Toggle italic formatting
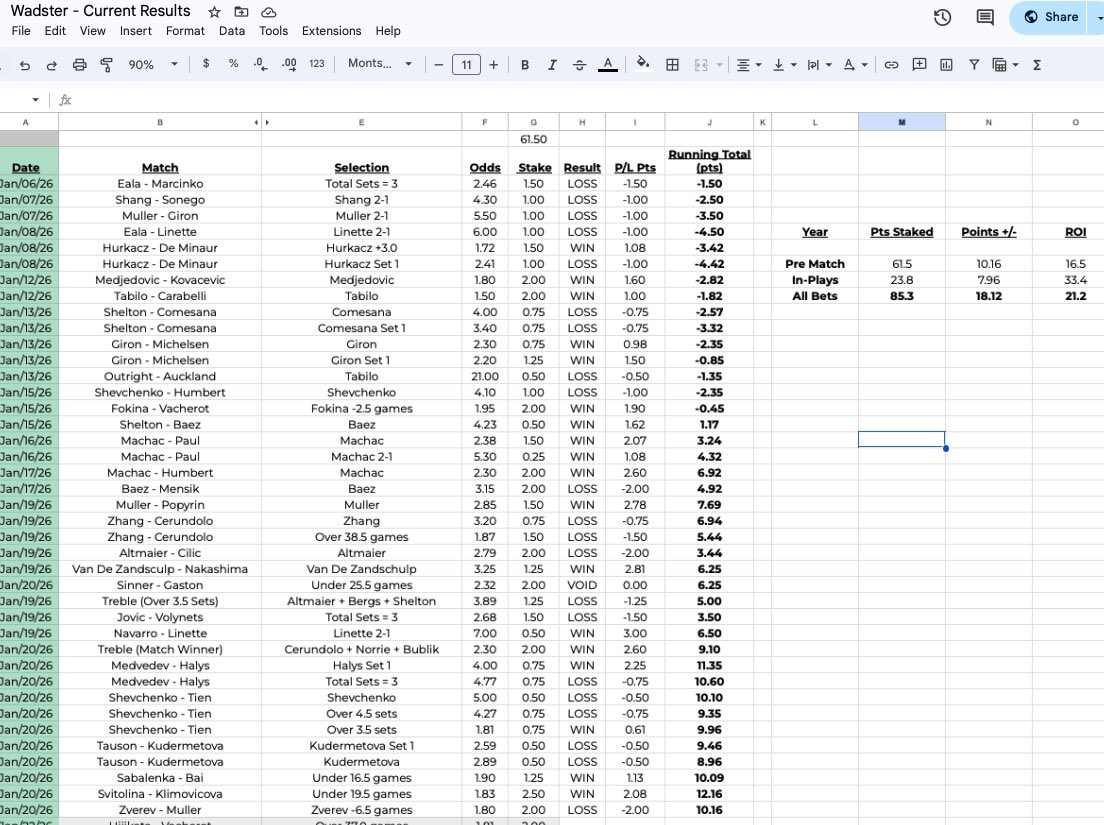Viewport: 1104px width, 825px height. click(552, 65)
